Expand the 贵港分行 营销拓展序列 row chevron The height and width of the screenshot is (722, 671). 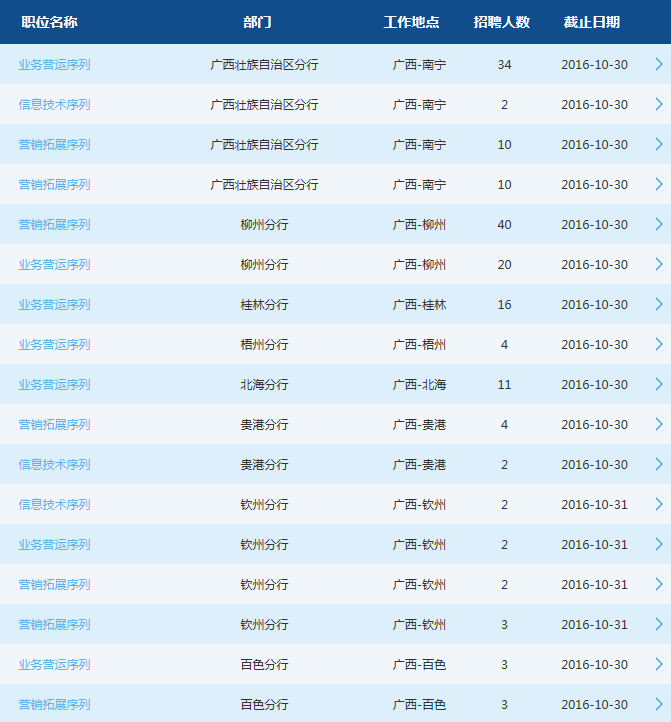point(658,424)
